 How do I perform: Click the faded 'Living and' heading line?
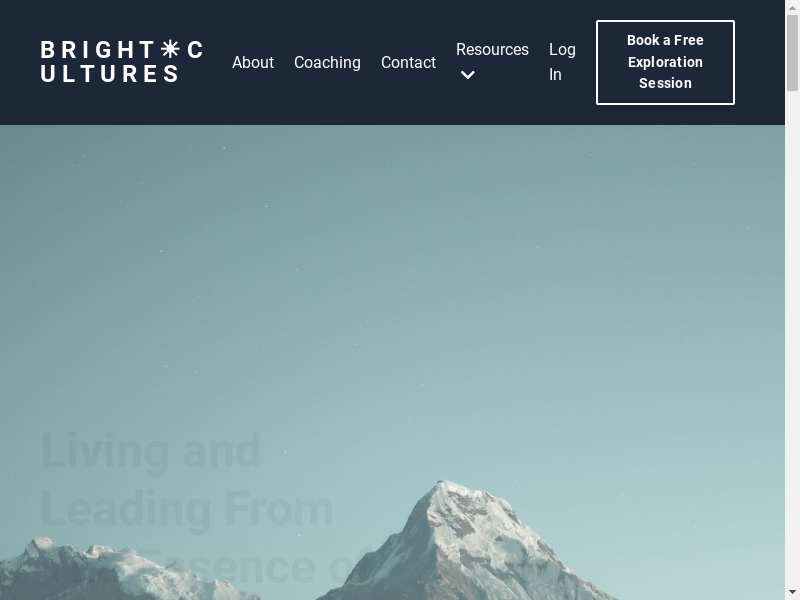coord(151,451)
